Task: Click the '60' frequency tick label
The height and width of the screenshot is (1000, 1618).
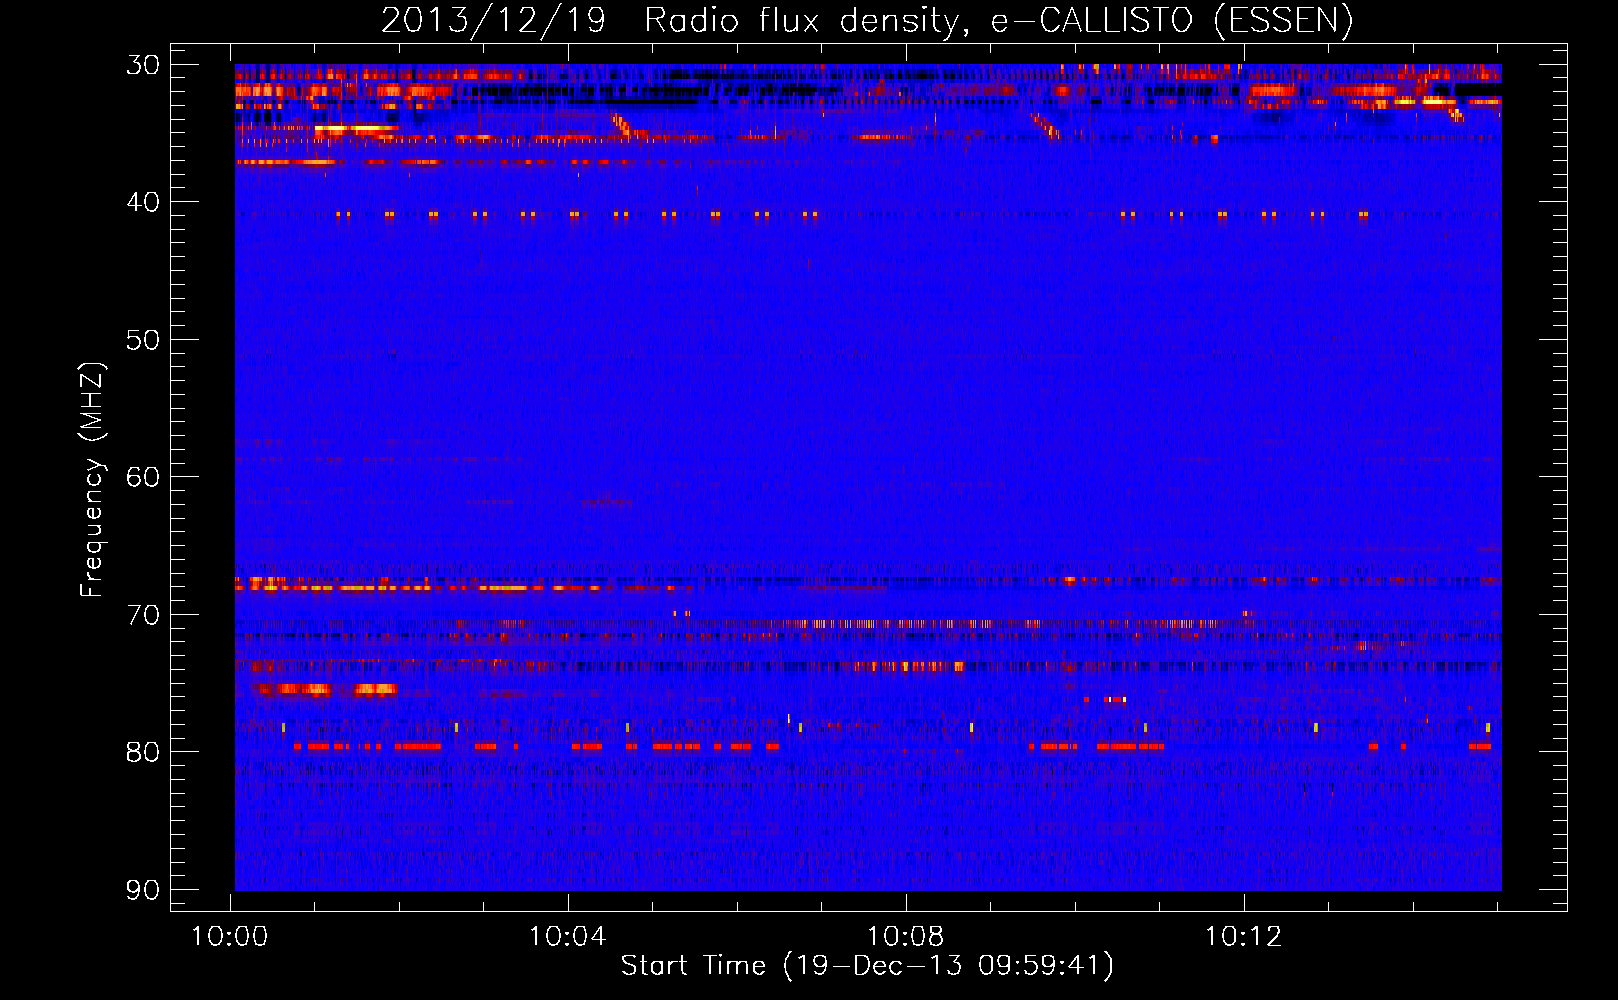Action: [x=142, y=477]
